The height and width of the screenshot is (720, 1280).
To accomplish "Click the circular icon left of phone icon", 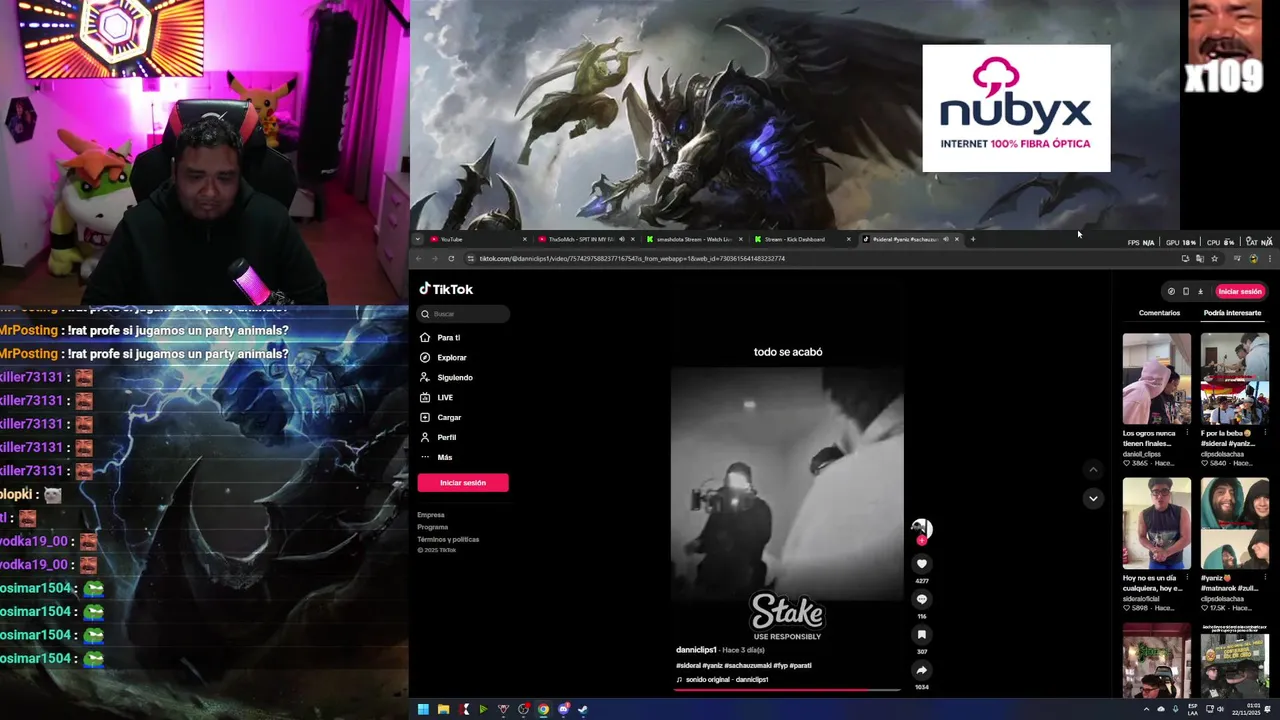I will (1171, 291).
